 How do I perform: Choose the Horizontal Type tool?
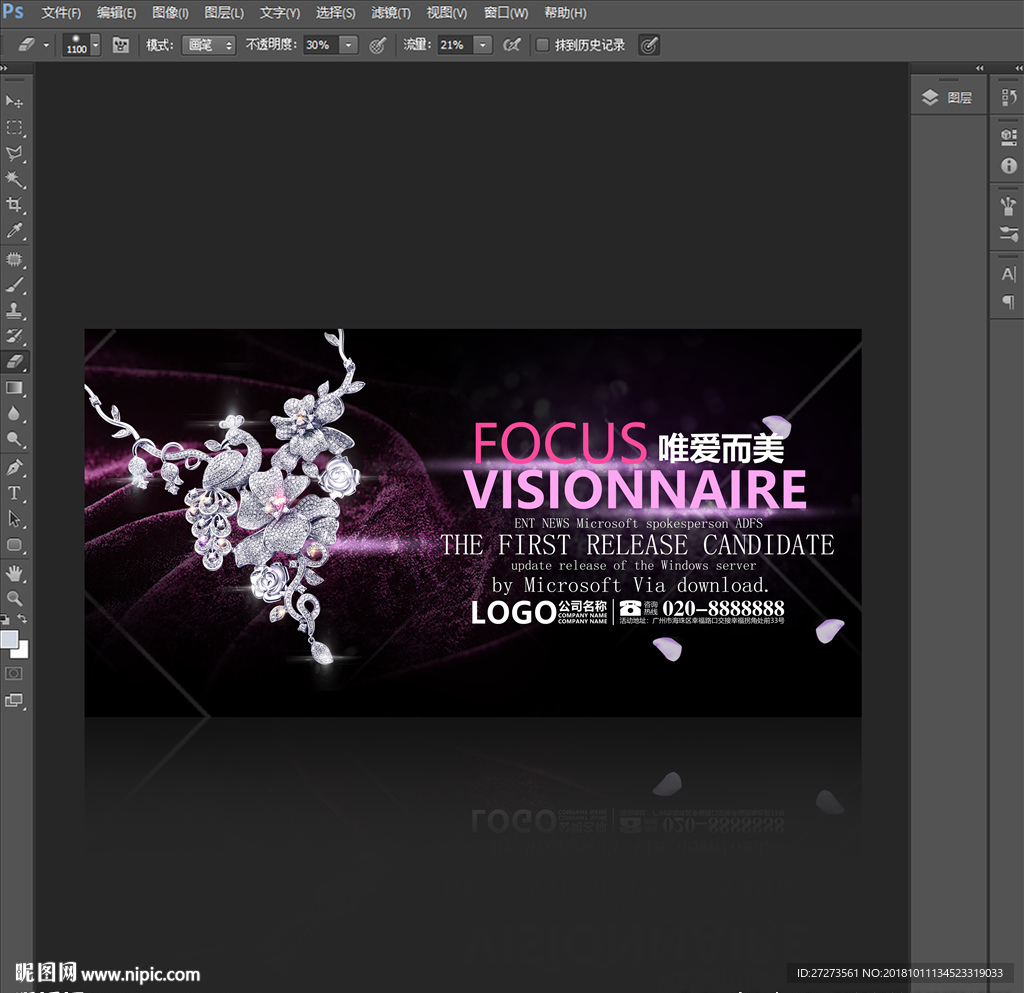click(15, 493)
